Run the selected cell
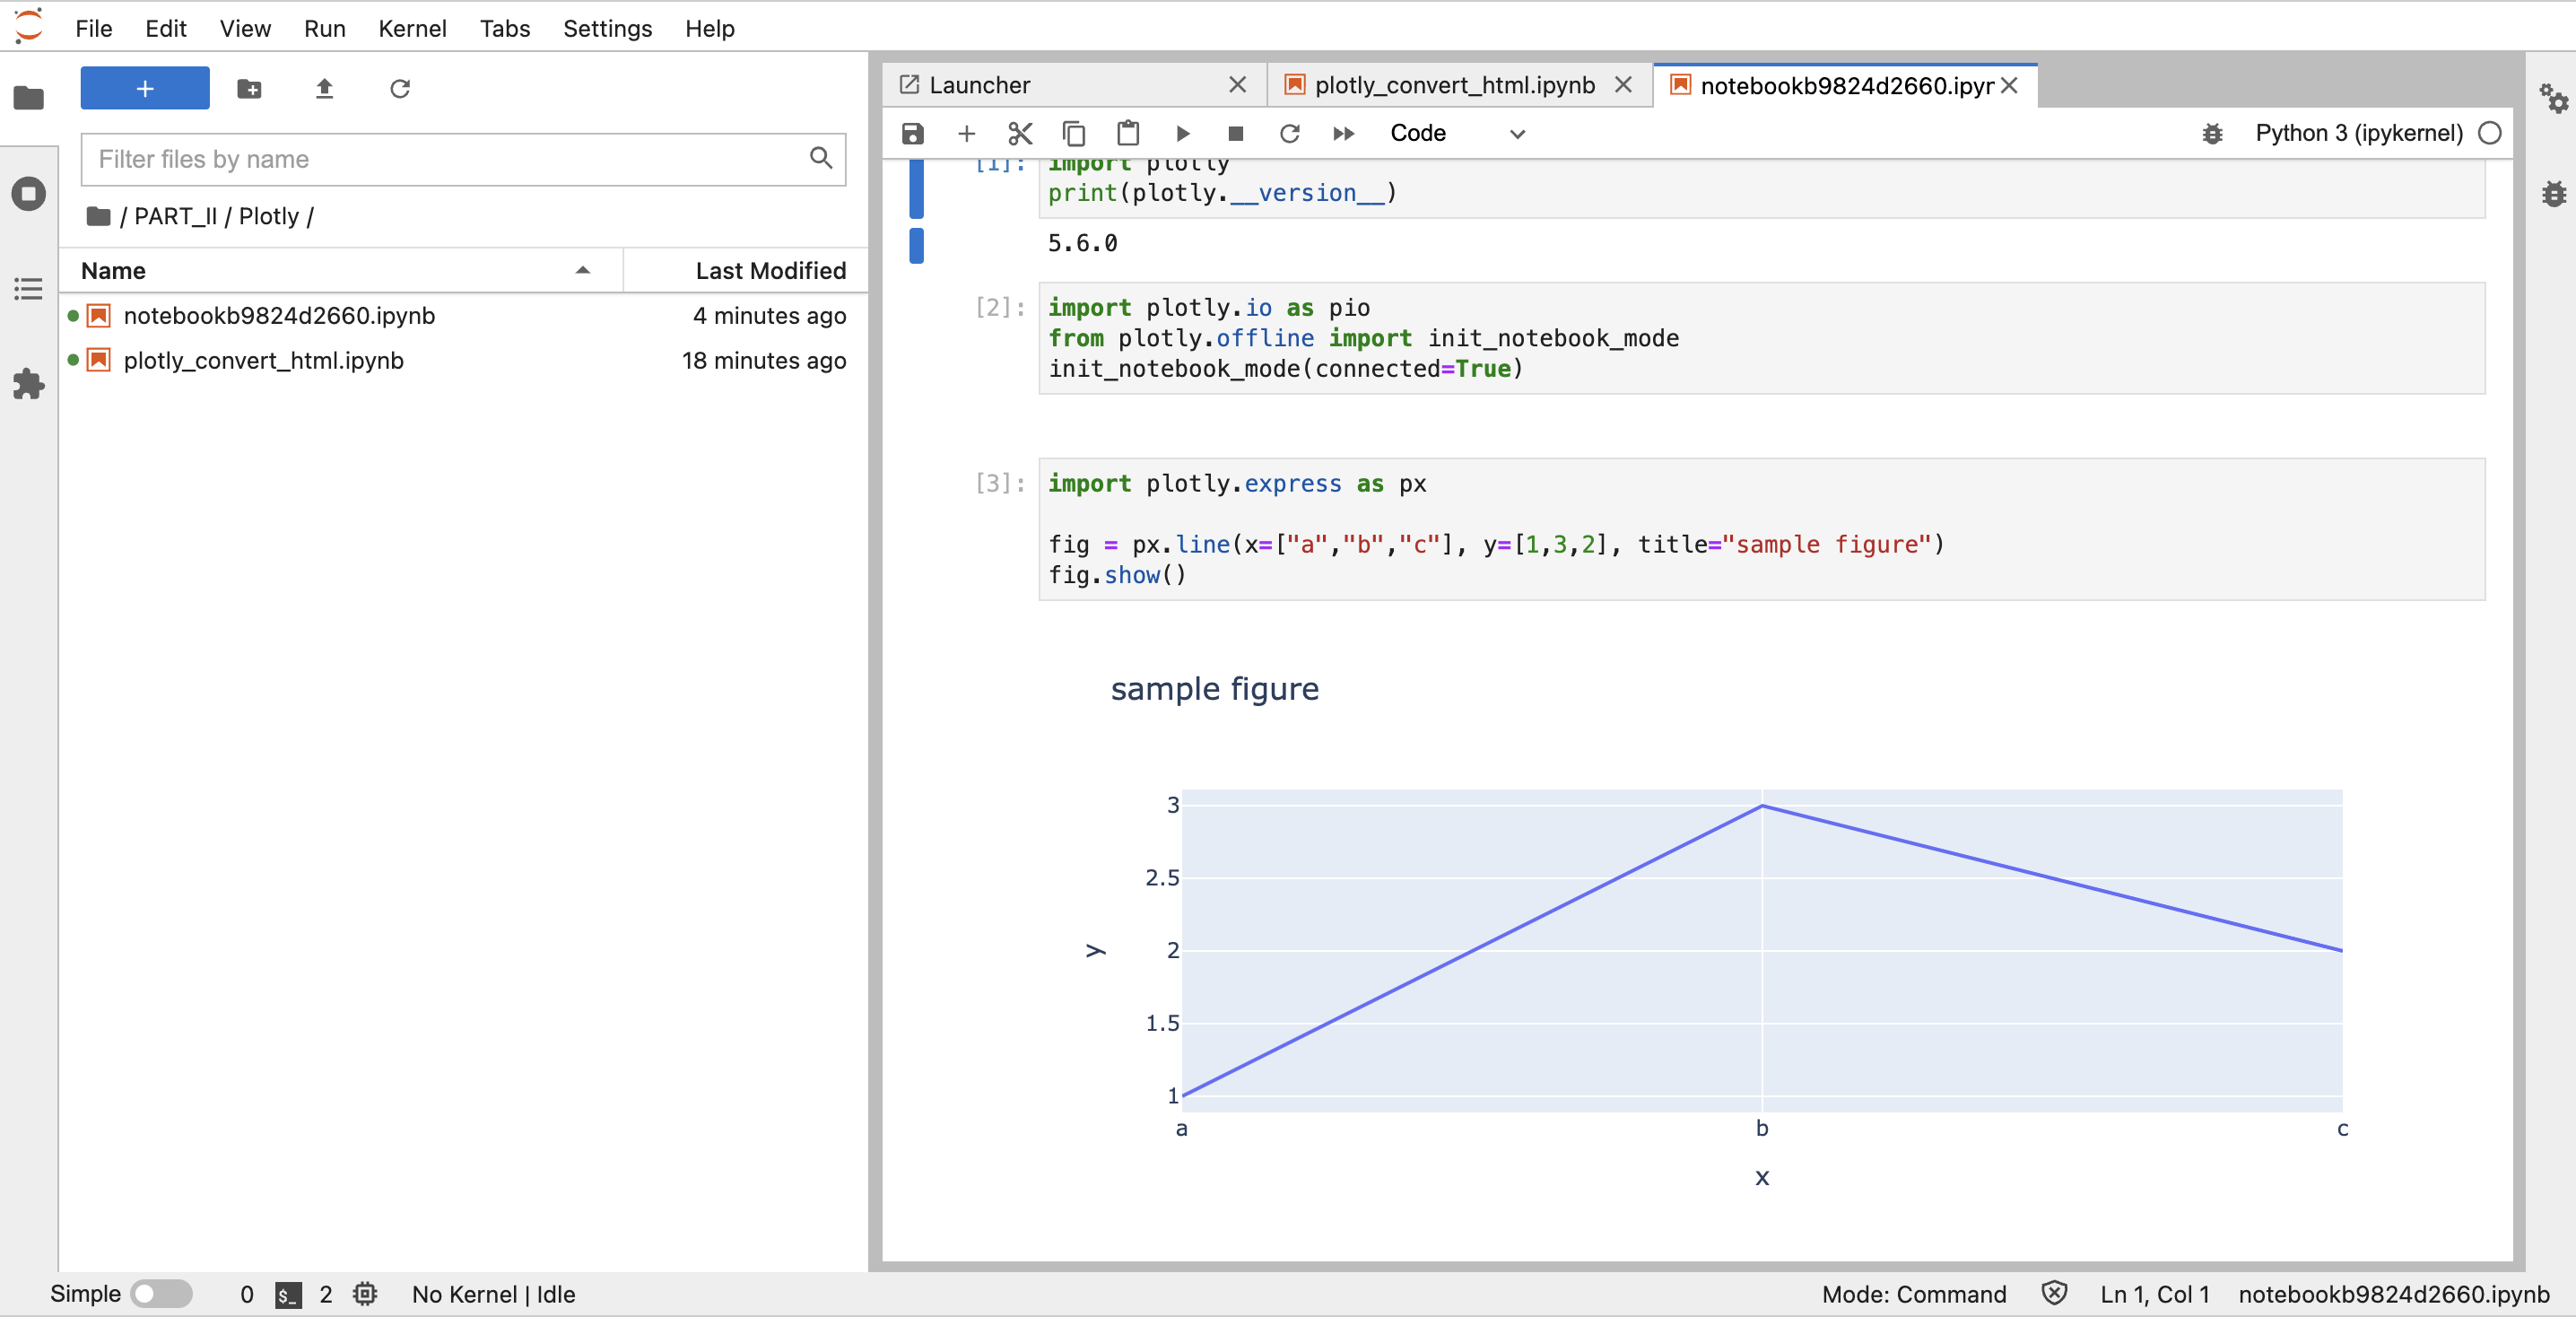 pyautogui.click(x=1182, y=133)
